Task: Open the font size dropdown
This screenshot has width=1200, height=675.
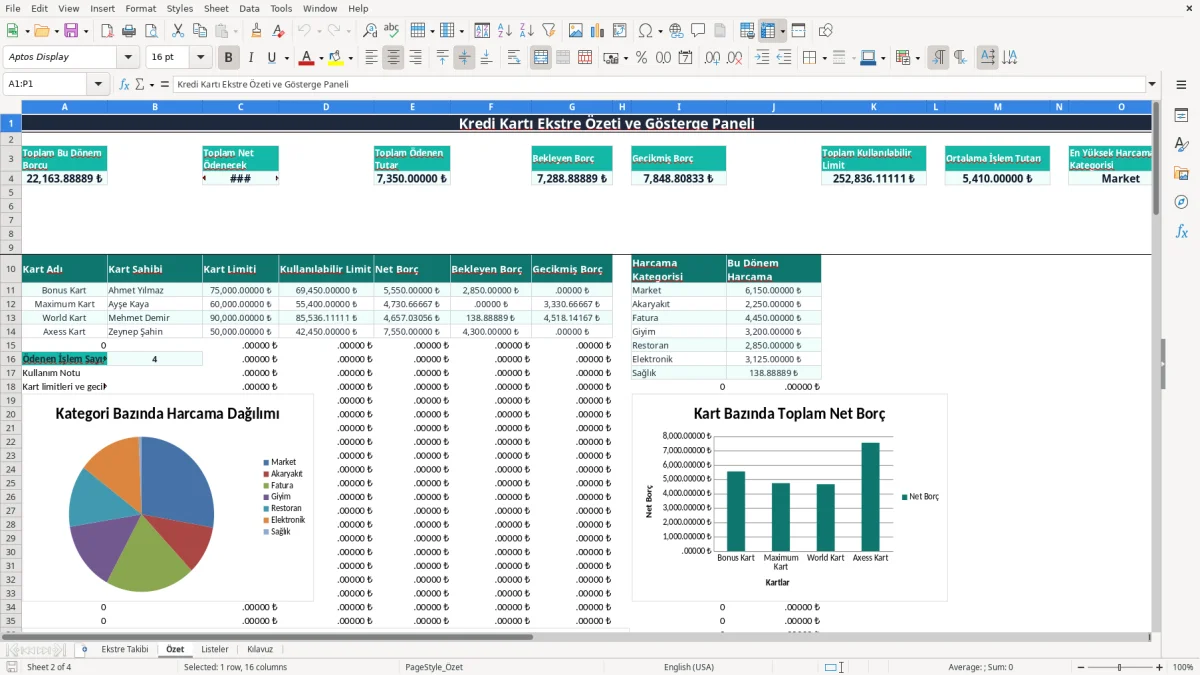Action: [201, 57]
